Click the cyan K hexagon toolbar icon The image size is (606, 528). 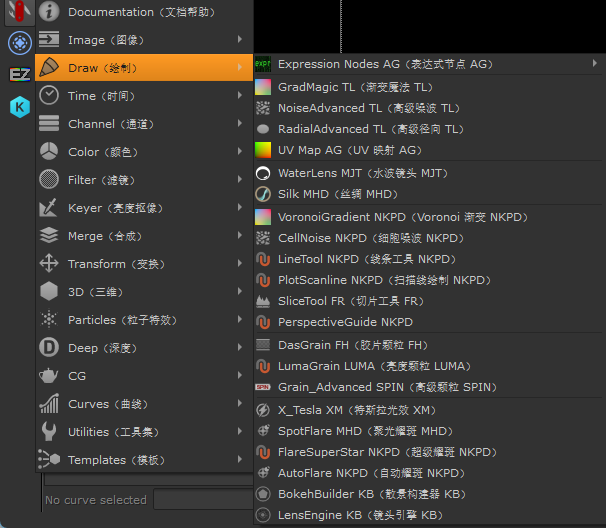coord(20,107)
